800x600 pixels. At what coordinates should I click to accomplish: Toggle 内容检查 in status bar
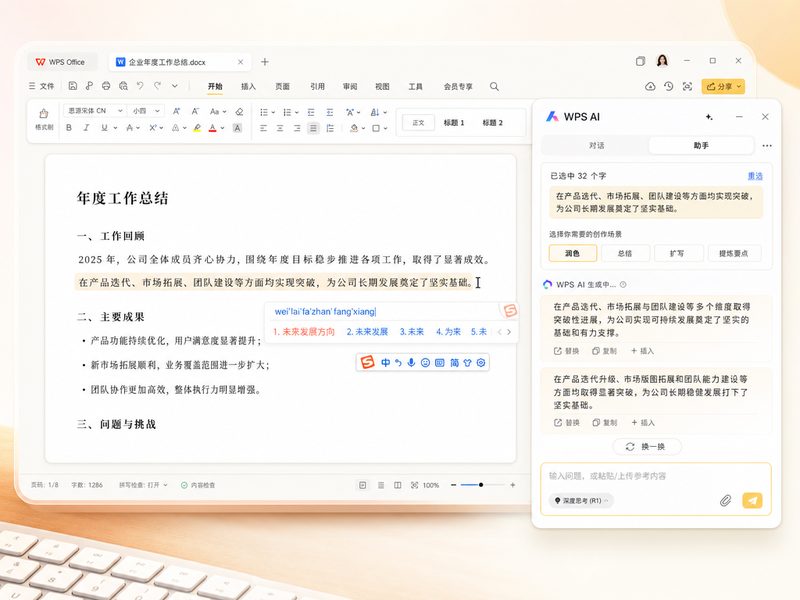(198, 485)
